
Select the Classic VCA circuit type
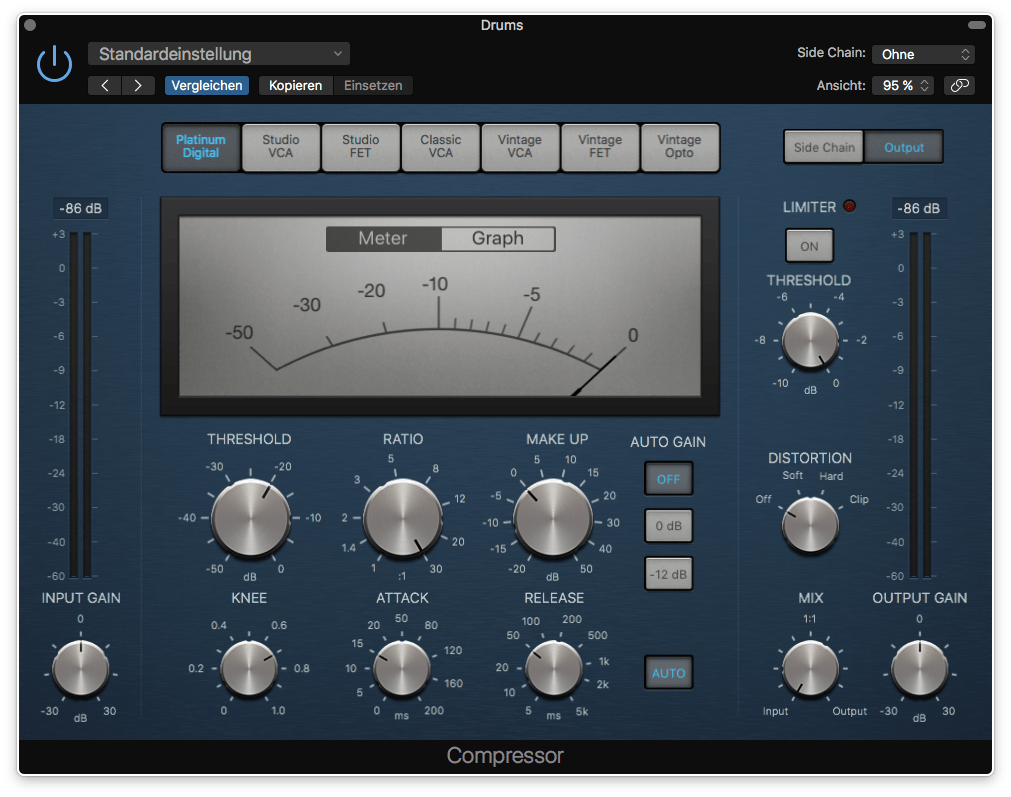tap(440, 147)
